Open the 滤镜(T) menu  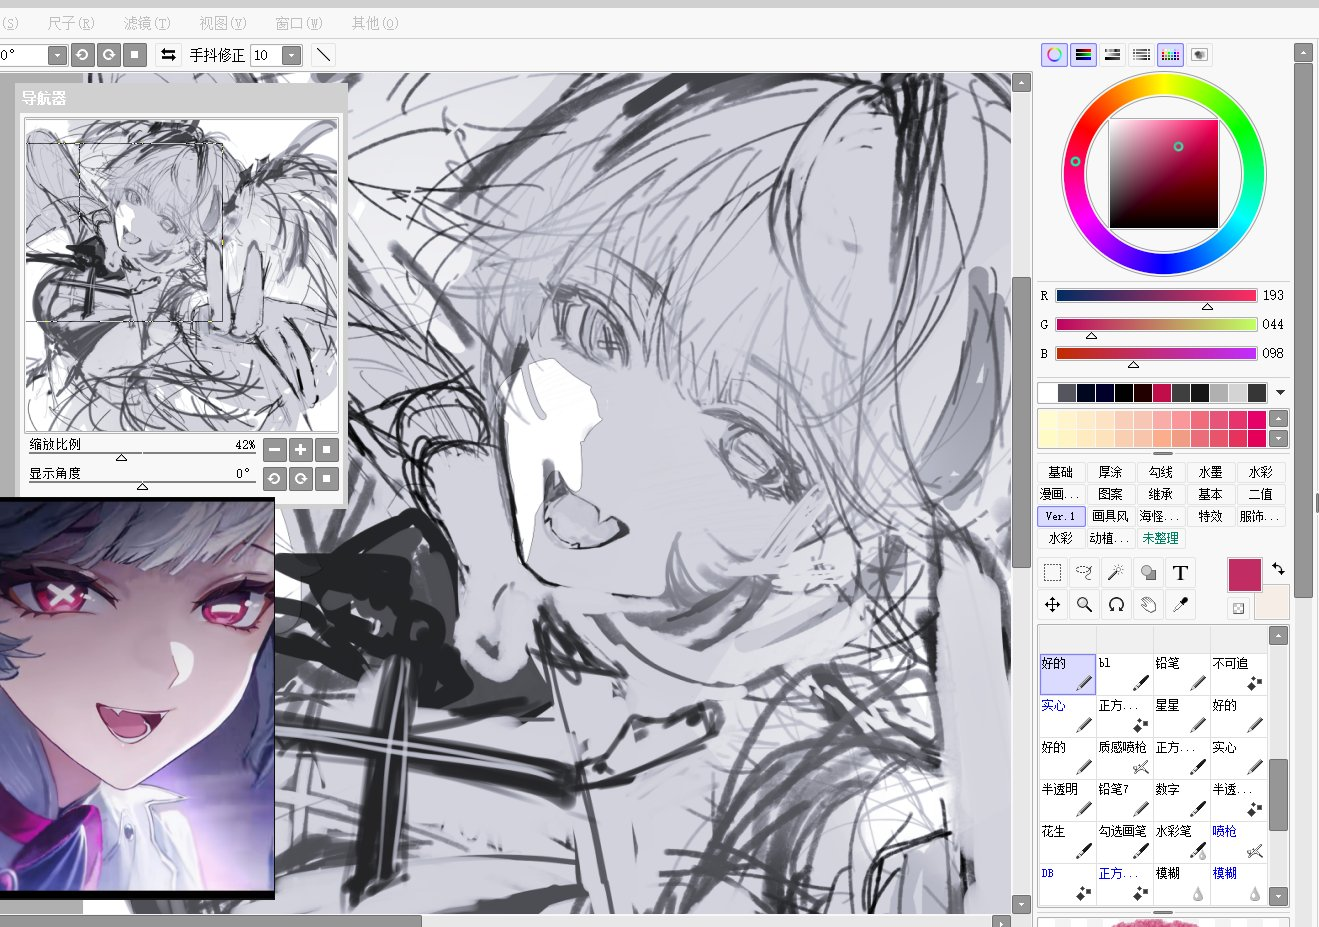click(x=147, y=23)
